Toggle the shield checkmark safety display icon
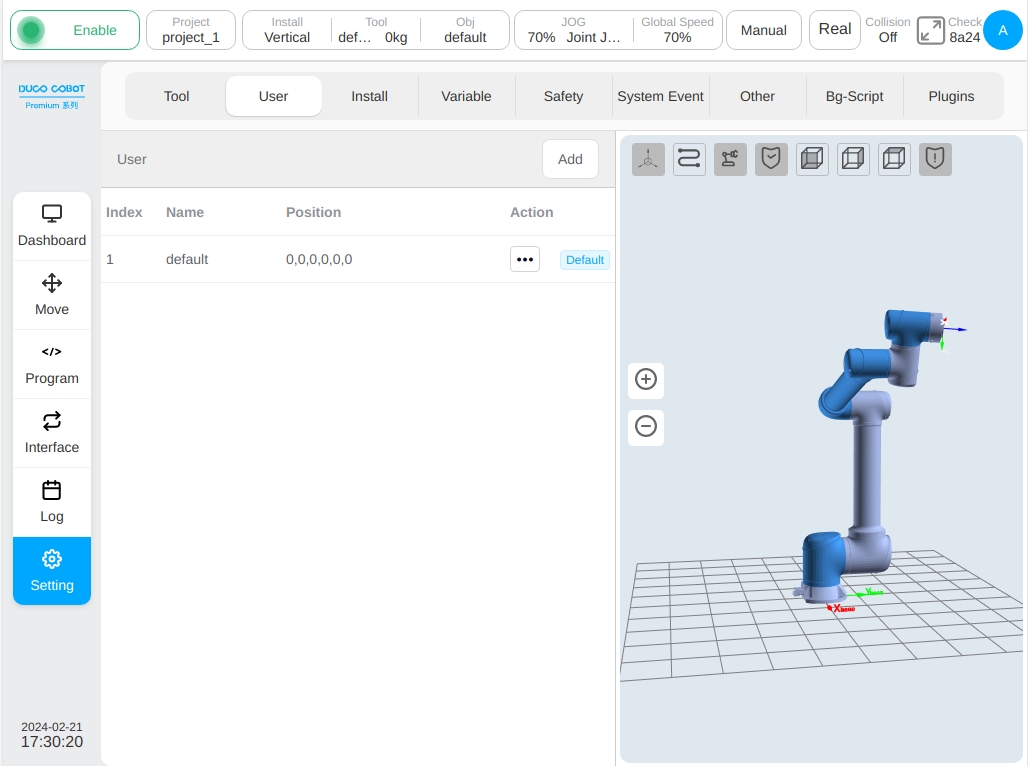The height and width of the screenshot is (766, 1028). pyautogui.click(x=771, y=159)
